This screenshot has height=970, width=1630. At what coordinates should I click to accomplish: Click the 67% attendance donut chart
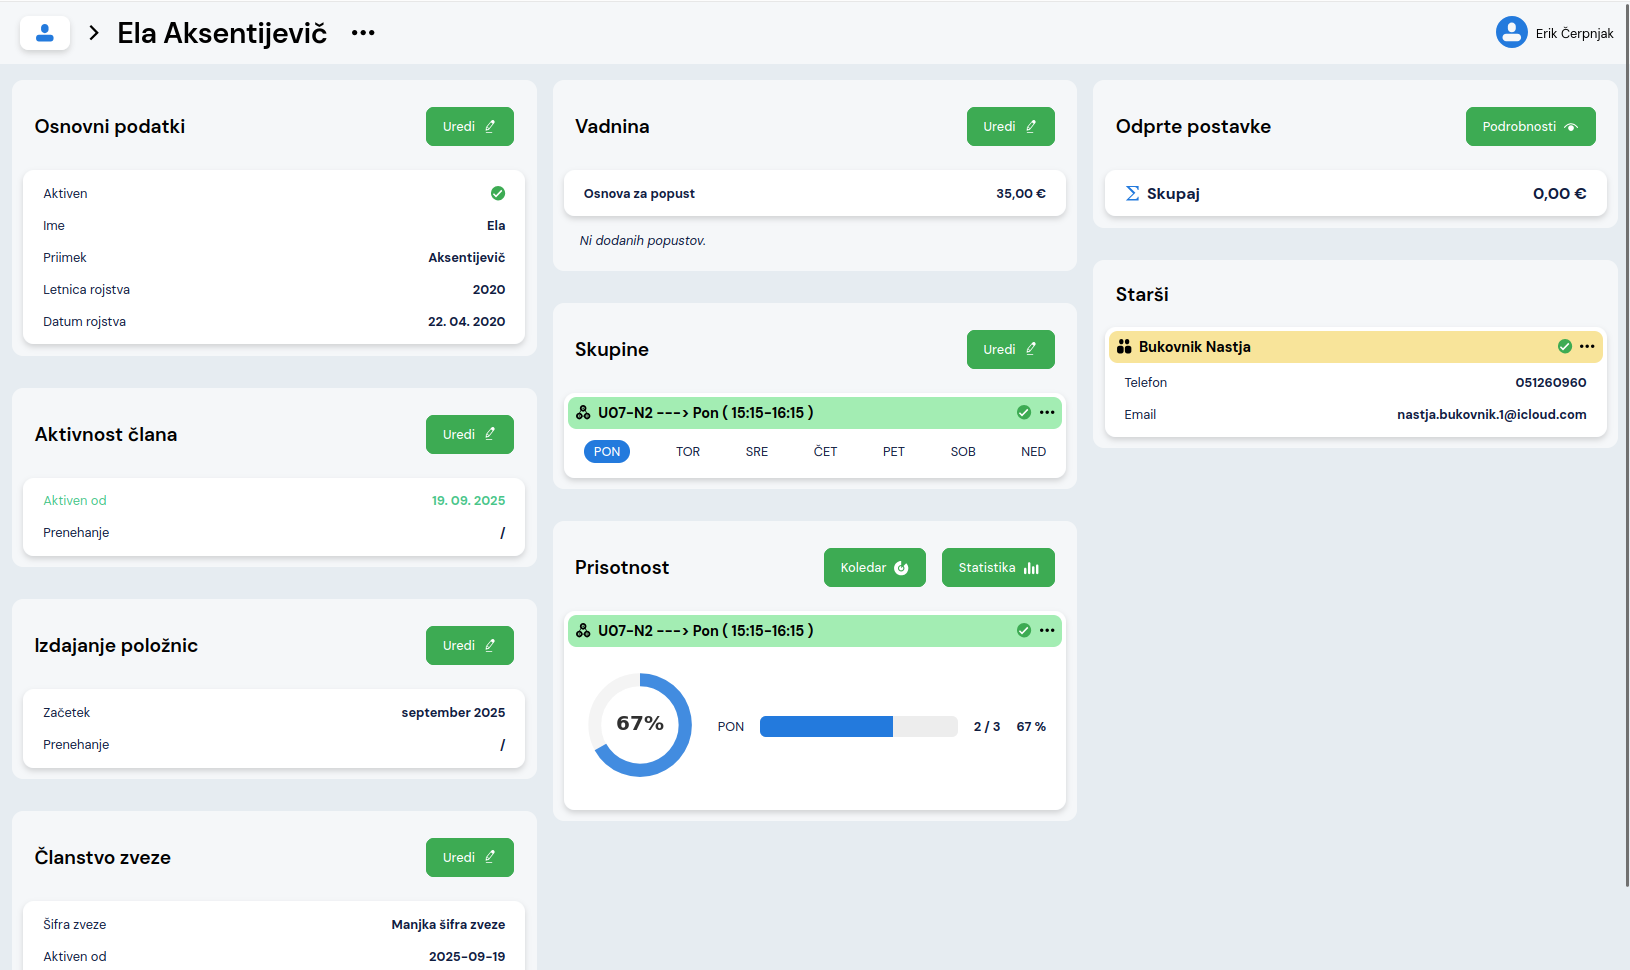[640, 725]
